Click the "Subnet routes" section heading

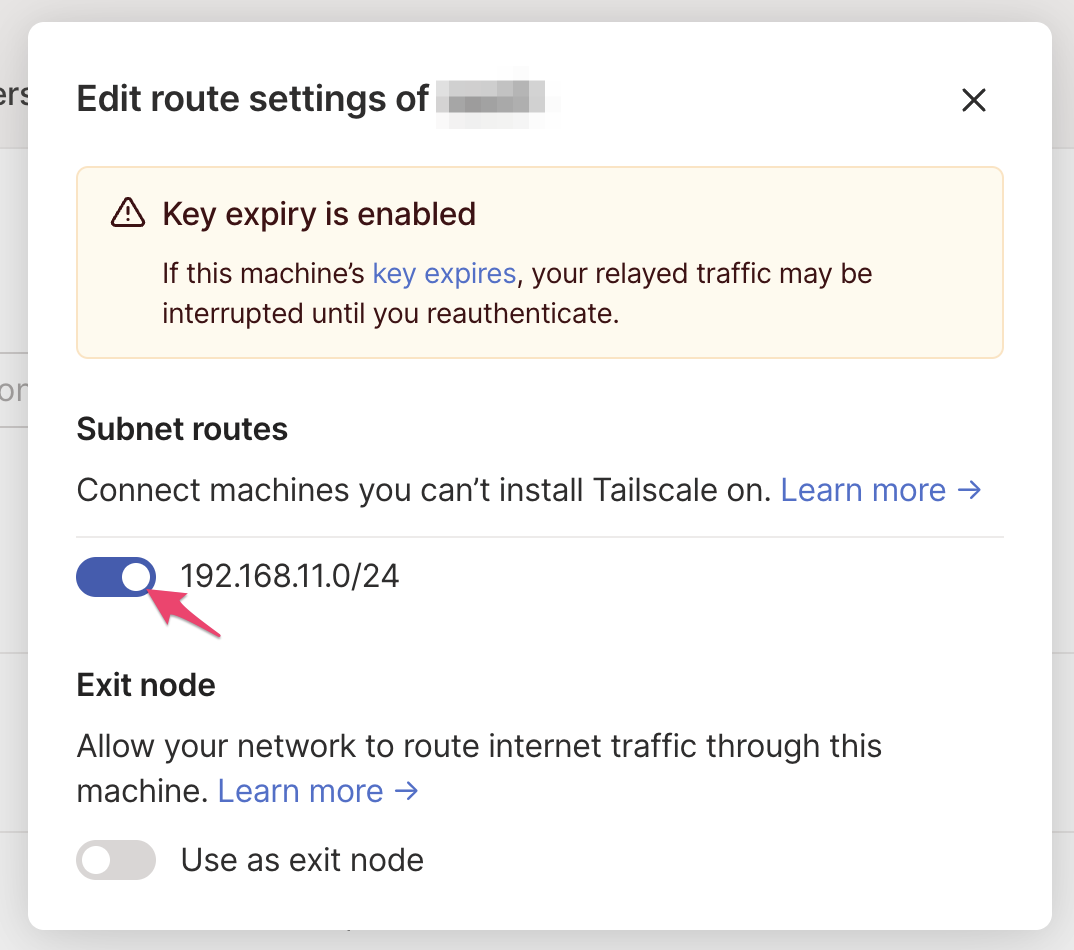[x=182, y=429]
